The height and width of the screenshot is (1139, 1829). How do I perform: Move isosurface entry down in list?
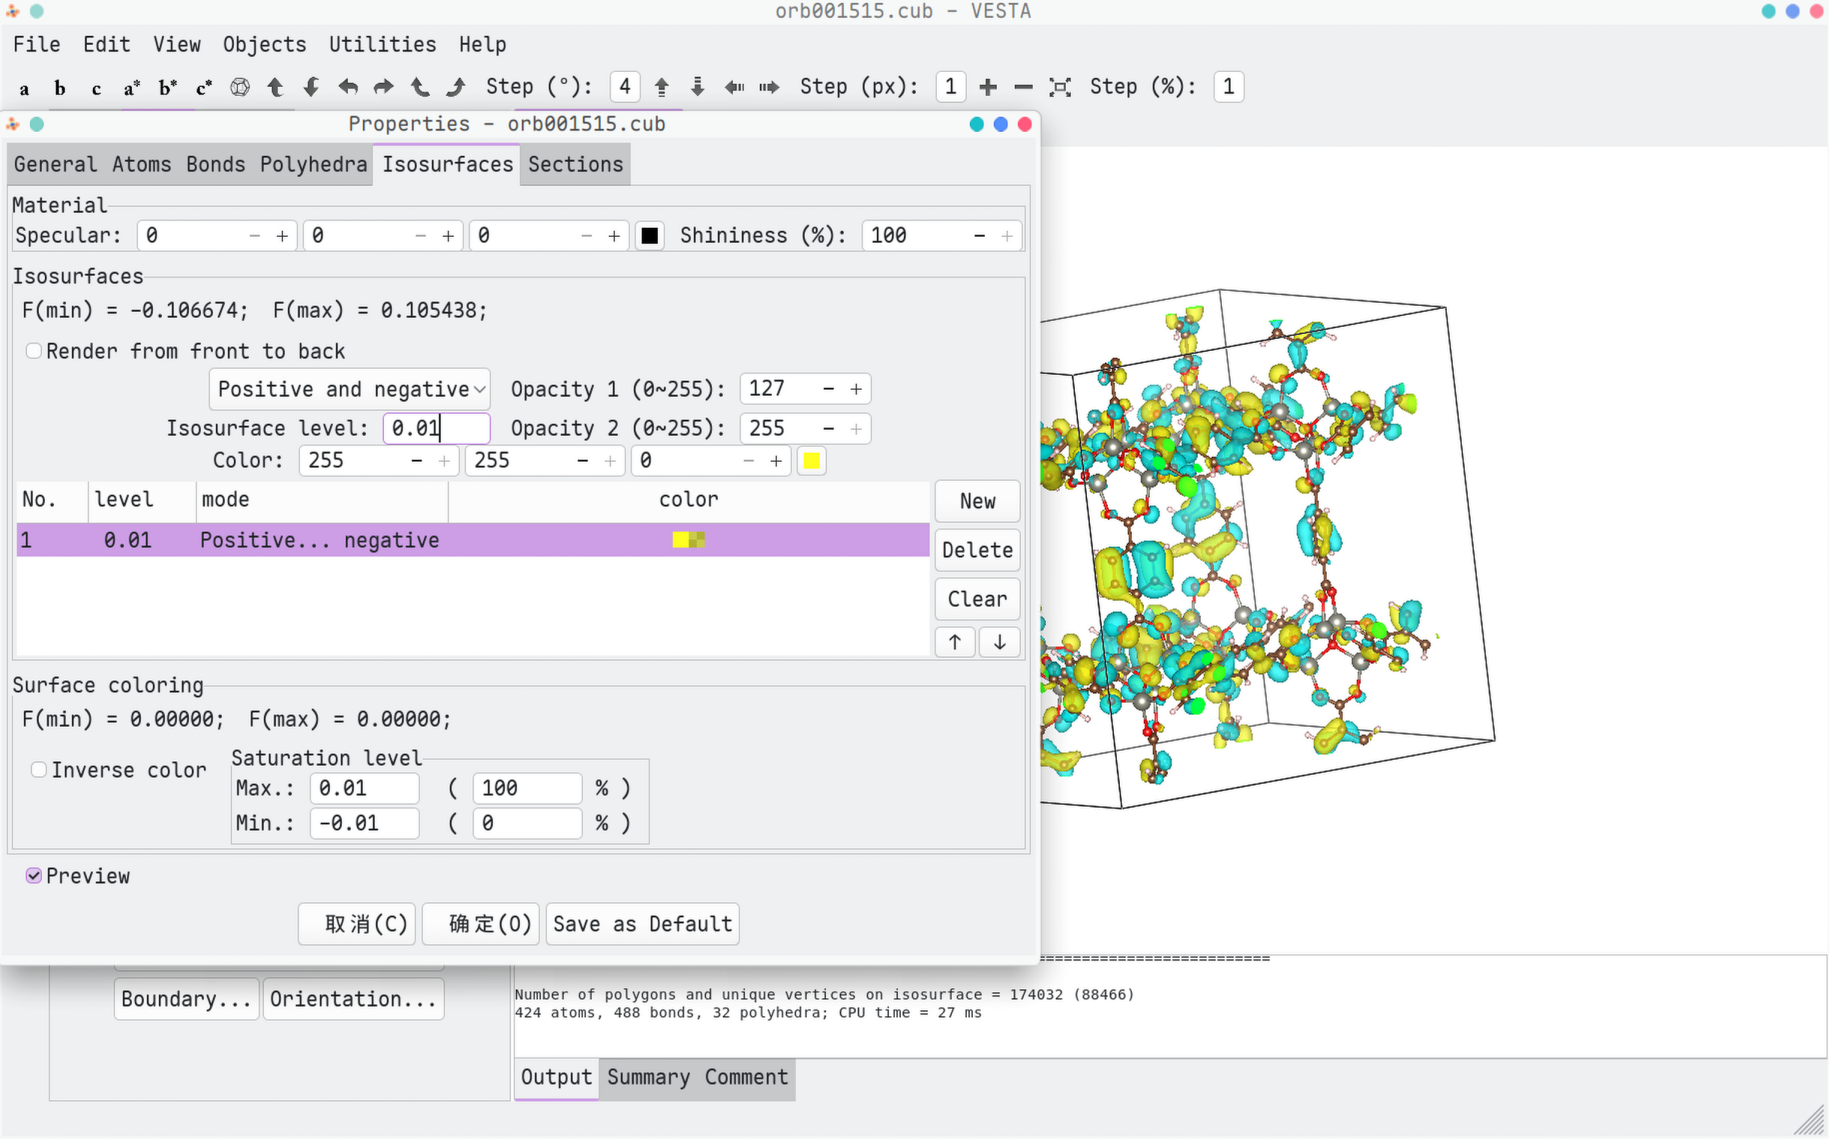999,642
